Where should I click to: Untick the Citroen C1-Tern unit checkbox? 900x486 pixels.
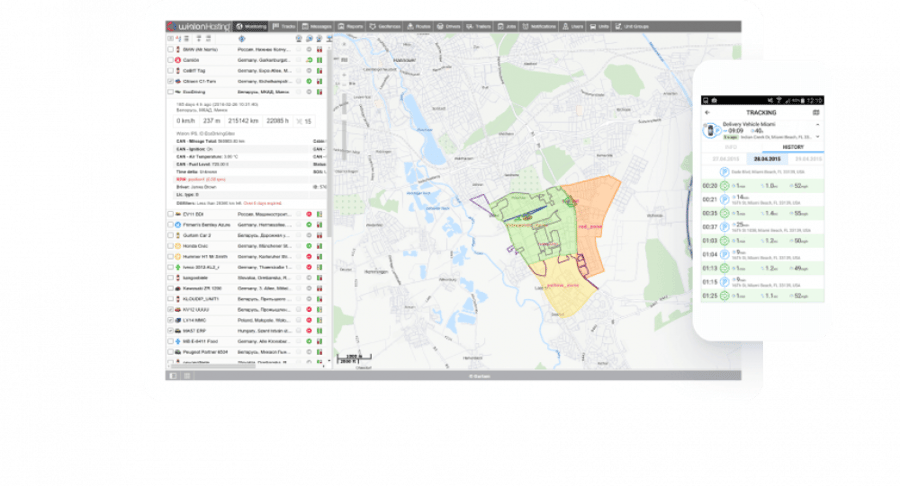[x=170, y=81]
